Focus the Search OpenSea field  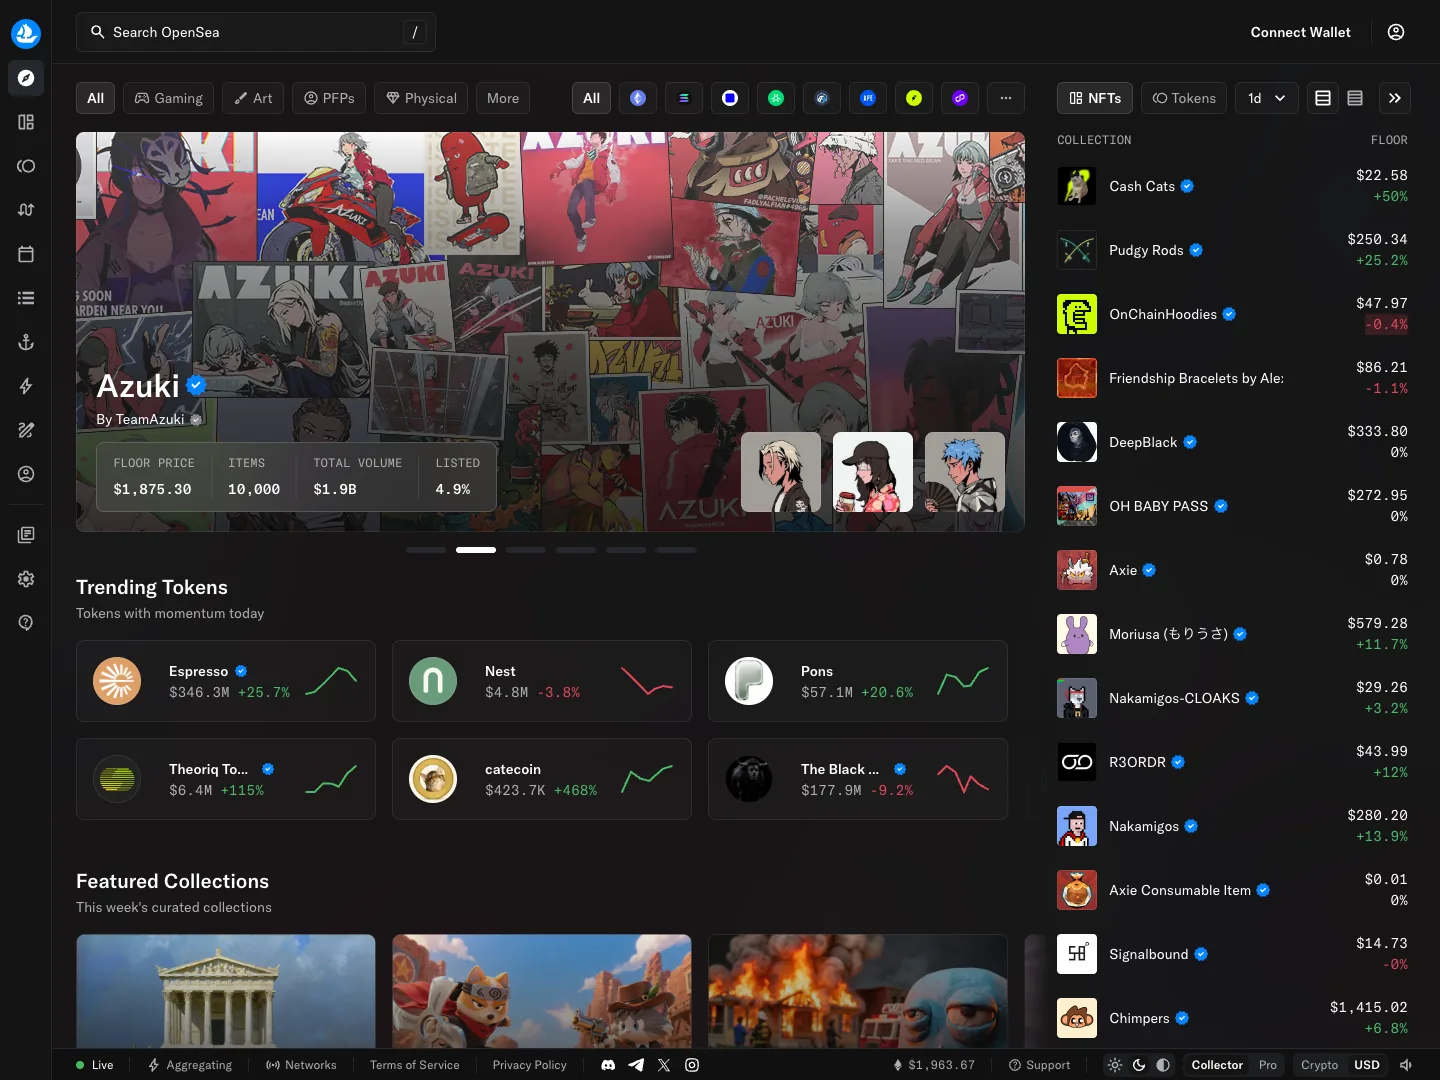(x=256, y=32)
